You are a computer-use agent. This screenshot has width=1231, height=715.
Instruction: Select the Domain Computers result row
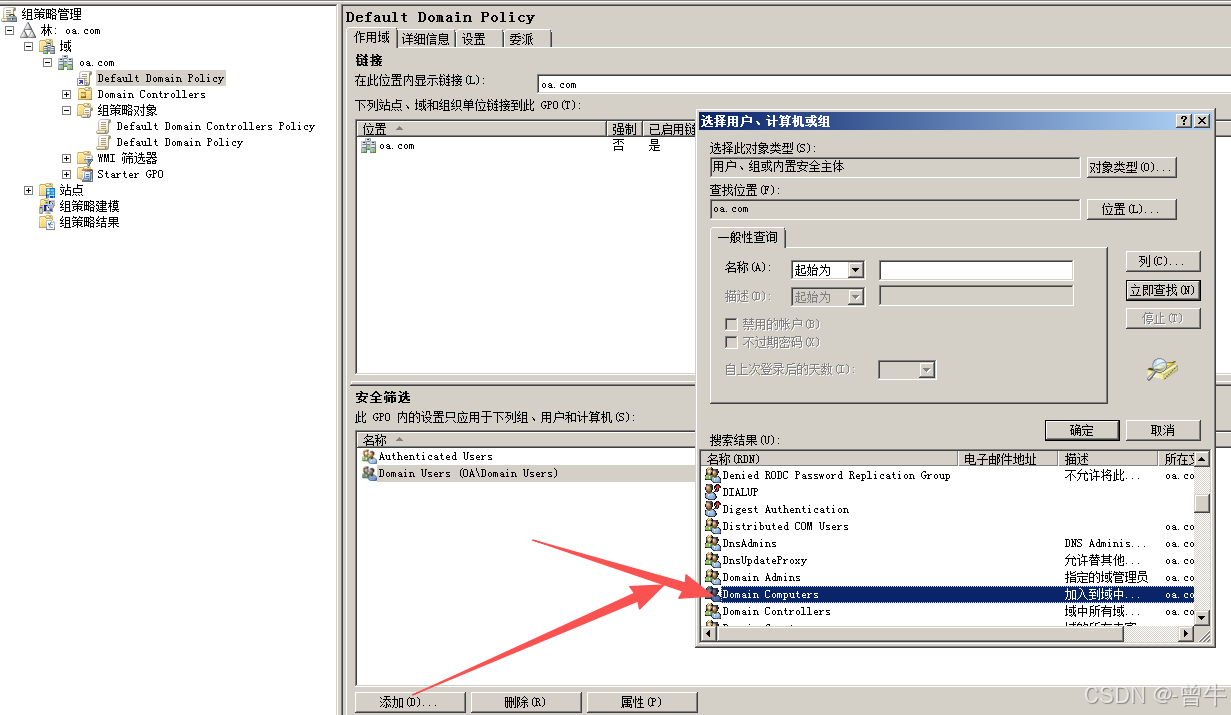point(949,594)
